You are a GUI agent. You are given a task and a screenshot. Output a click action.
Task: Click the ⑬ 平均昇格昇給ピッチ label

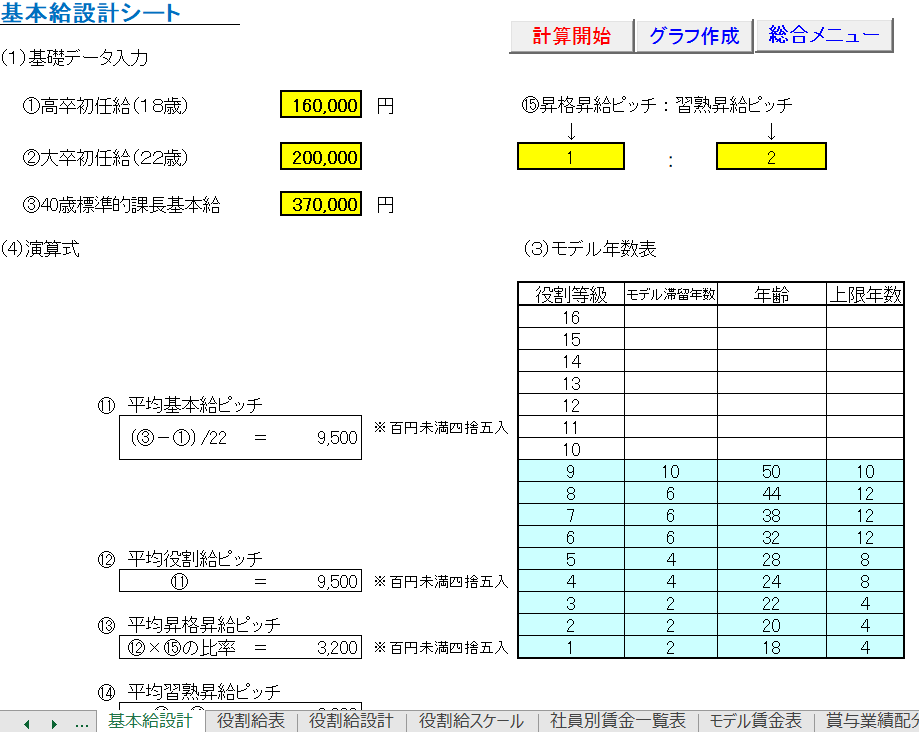[189, 625]
